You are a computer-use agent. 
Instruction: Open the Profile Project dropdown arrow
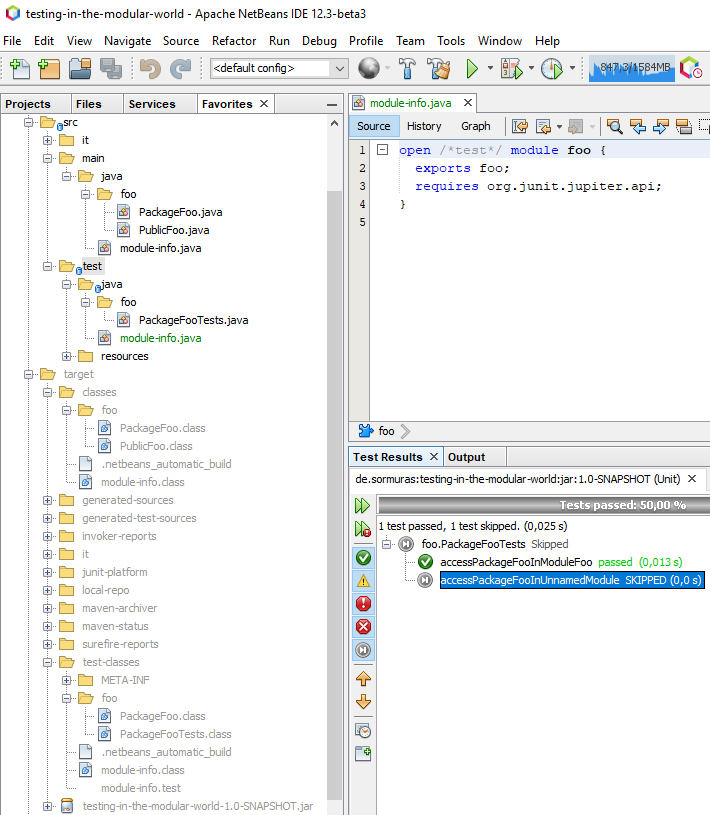[572, 68]
